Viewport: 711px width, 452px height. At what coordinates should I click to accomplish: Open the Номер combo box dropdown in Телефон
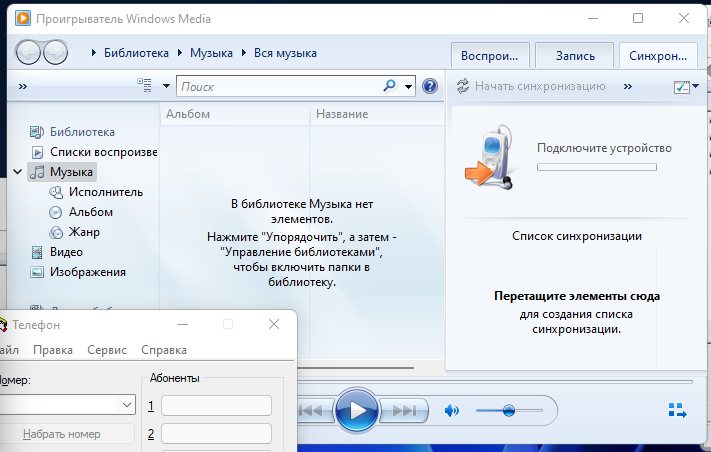[127, 404]
